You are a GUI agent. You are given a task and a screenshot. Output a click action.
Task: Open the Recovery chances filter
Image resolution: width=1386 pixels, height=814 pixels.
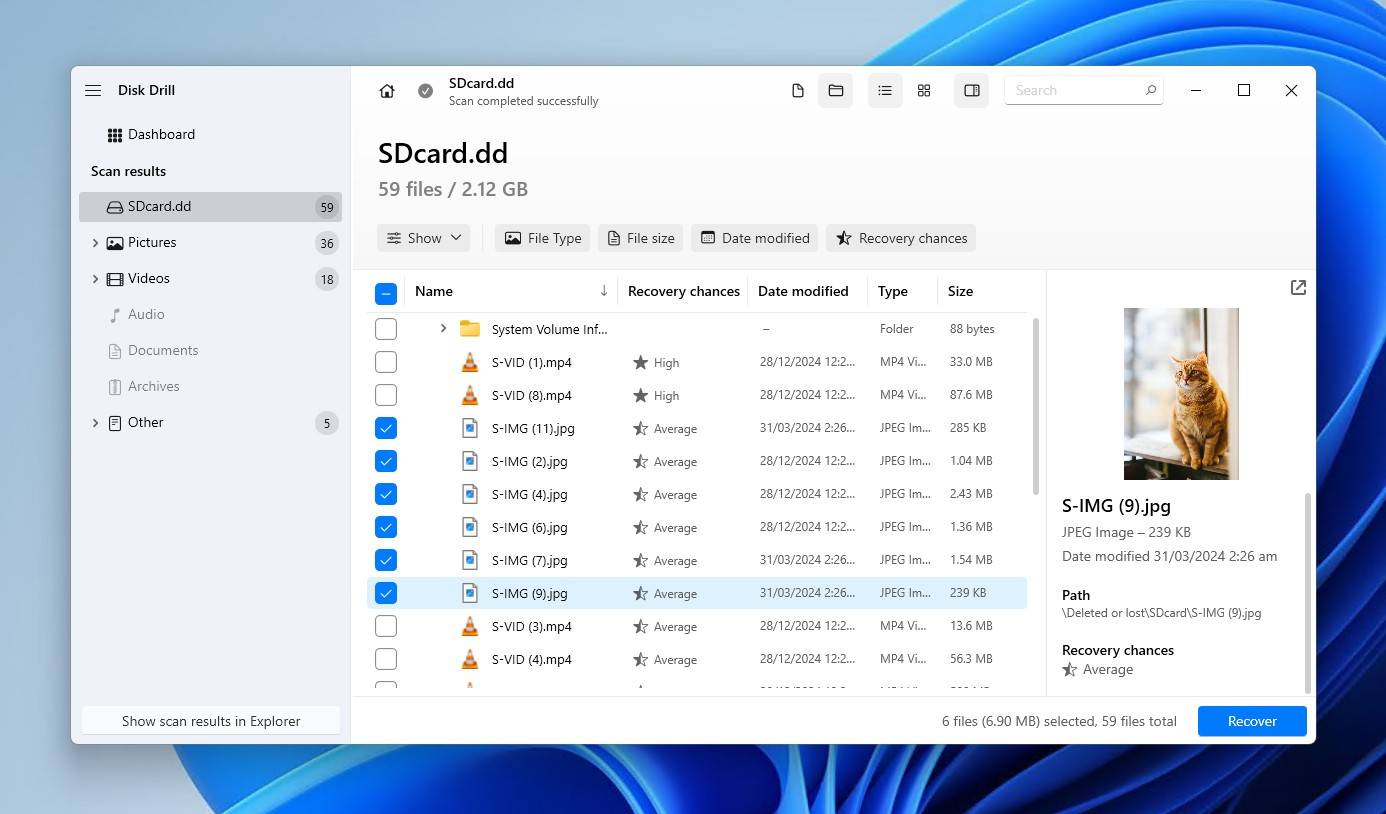pos(901,238)
